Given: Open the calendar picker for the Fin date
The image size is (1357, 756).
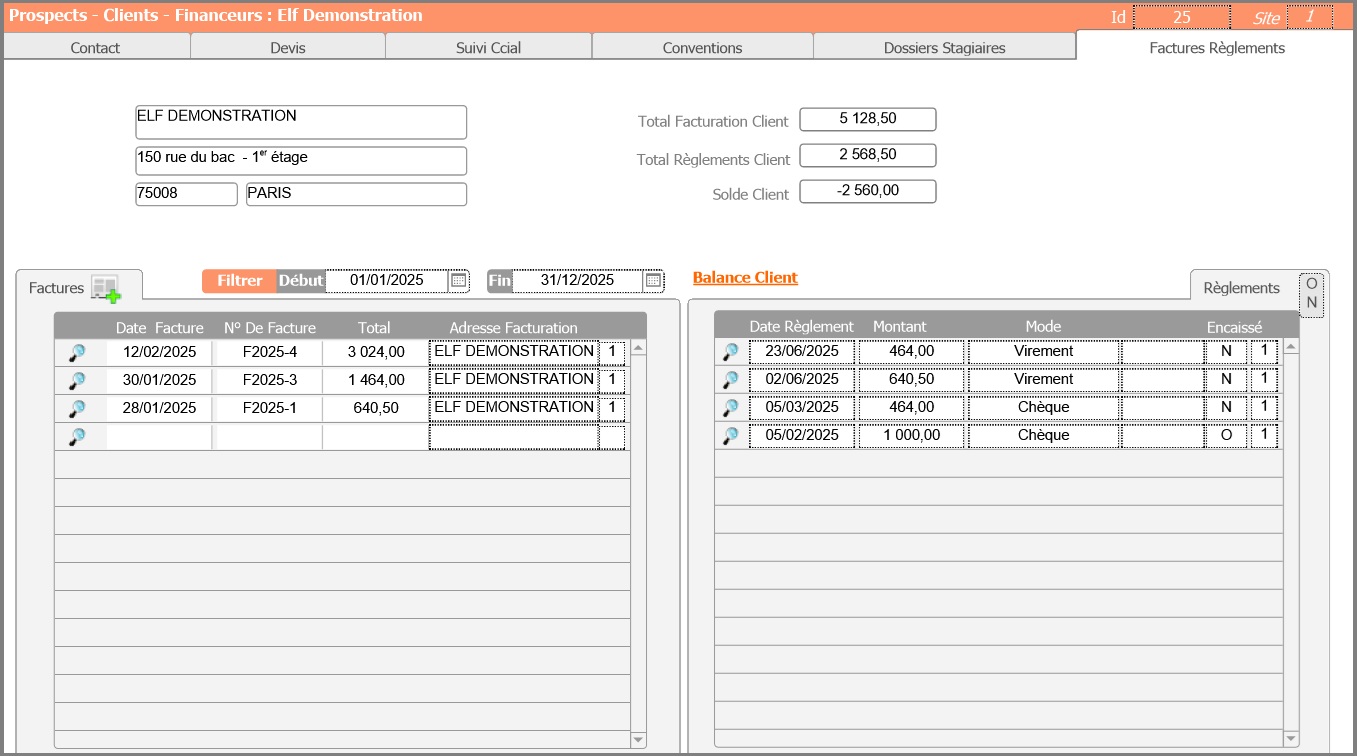Looking at the screenshot, I should tap(653, 281).
